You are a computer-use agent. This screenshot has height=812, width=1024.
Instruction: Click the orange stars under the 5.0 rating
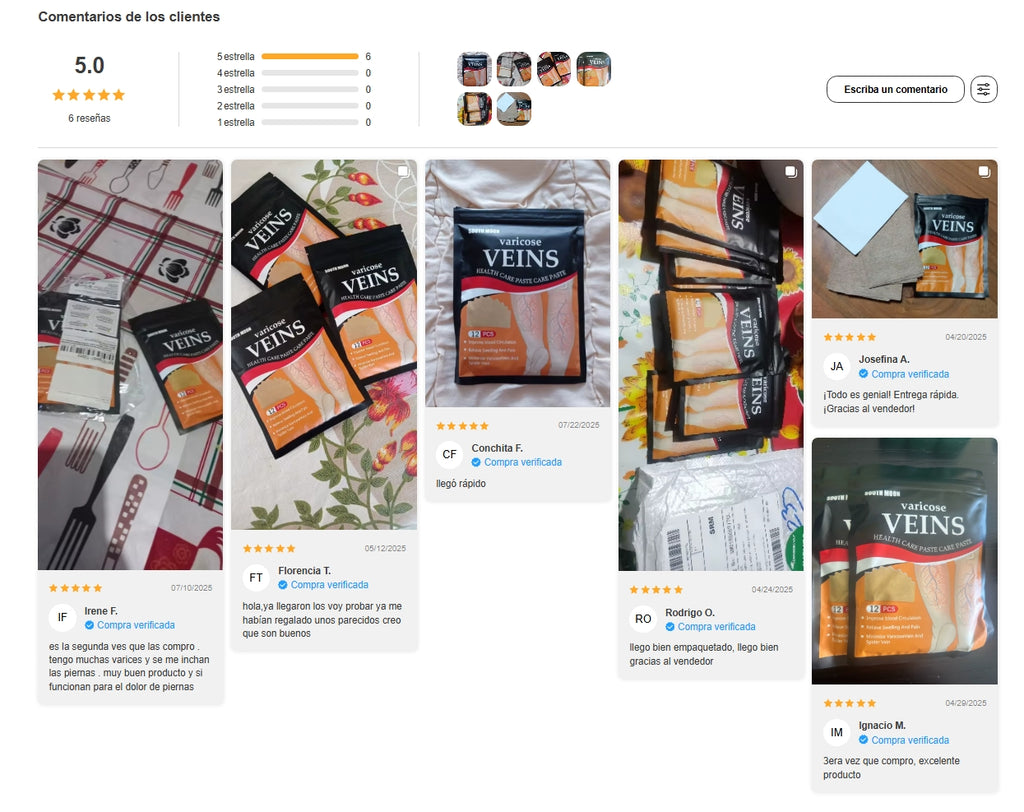pyautogui.click(x=89, y=95)
